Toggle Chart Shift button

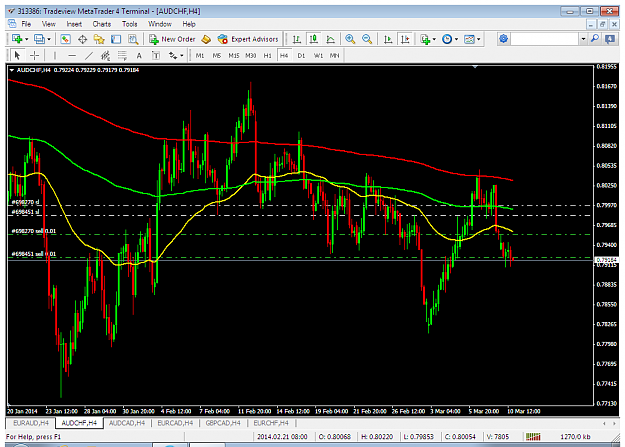pos(405,39)
